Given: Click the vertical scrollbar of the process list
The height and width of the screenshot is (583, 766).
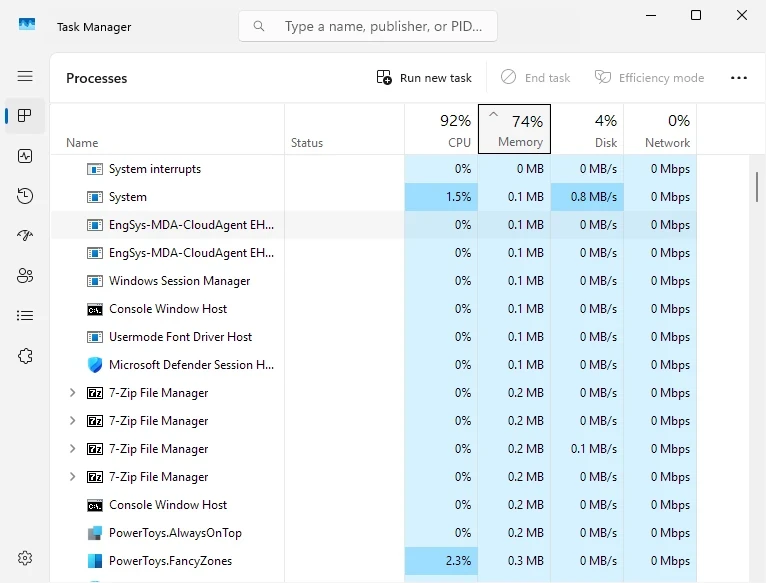Looking at the screenshot, I should (757, 187).
